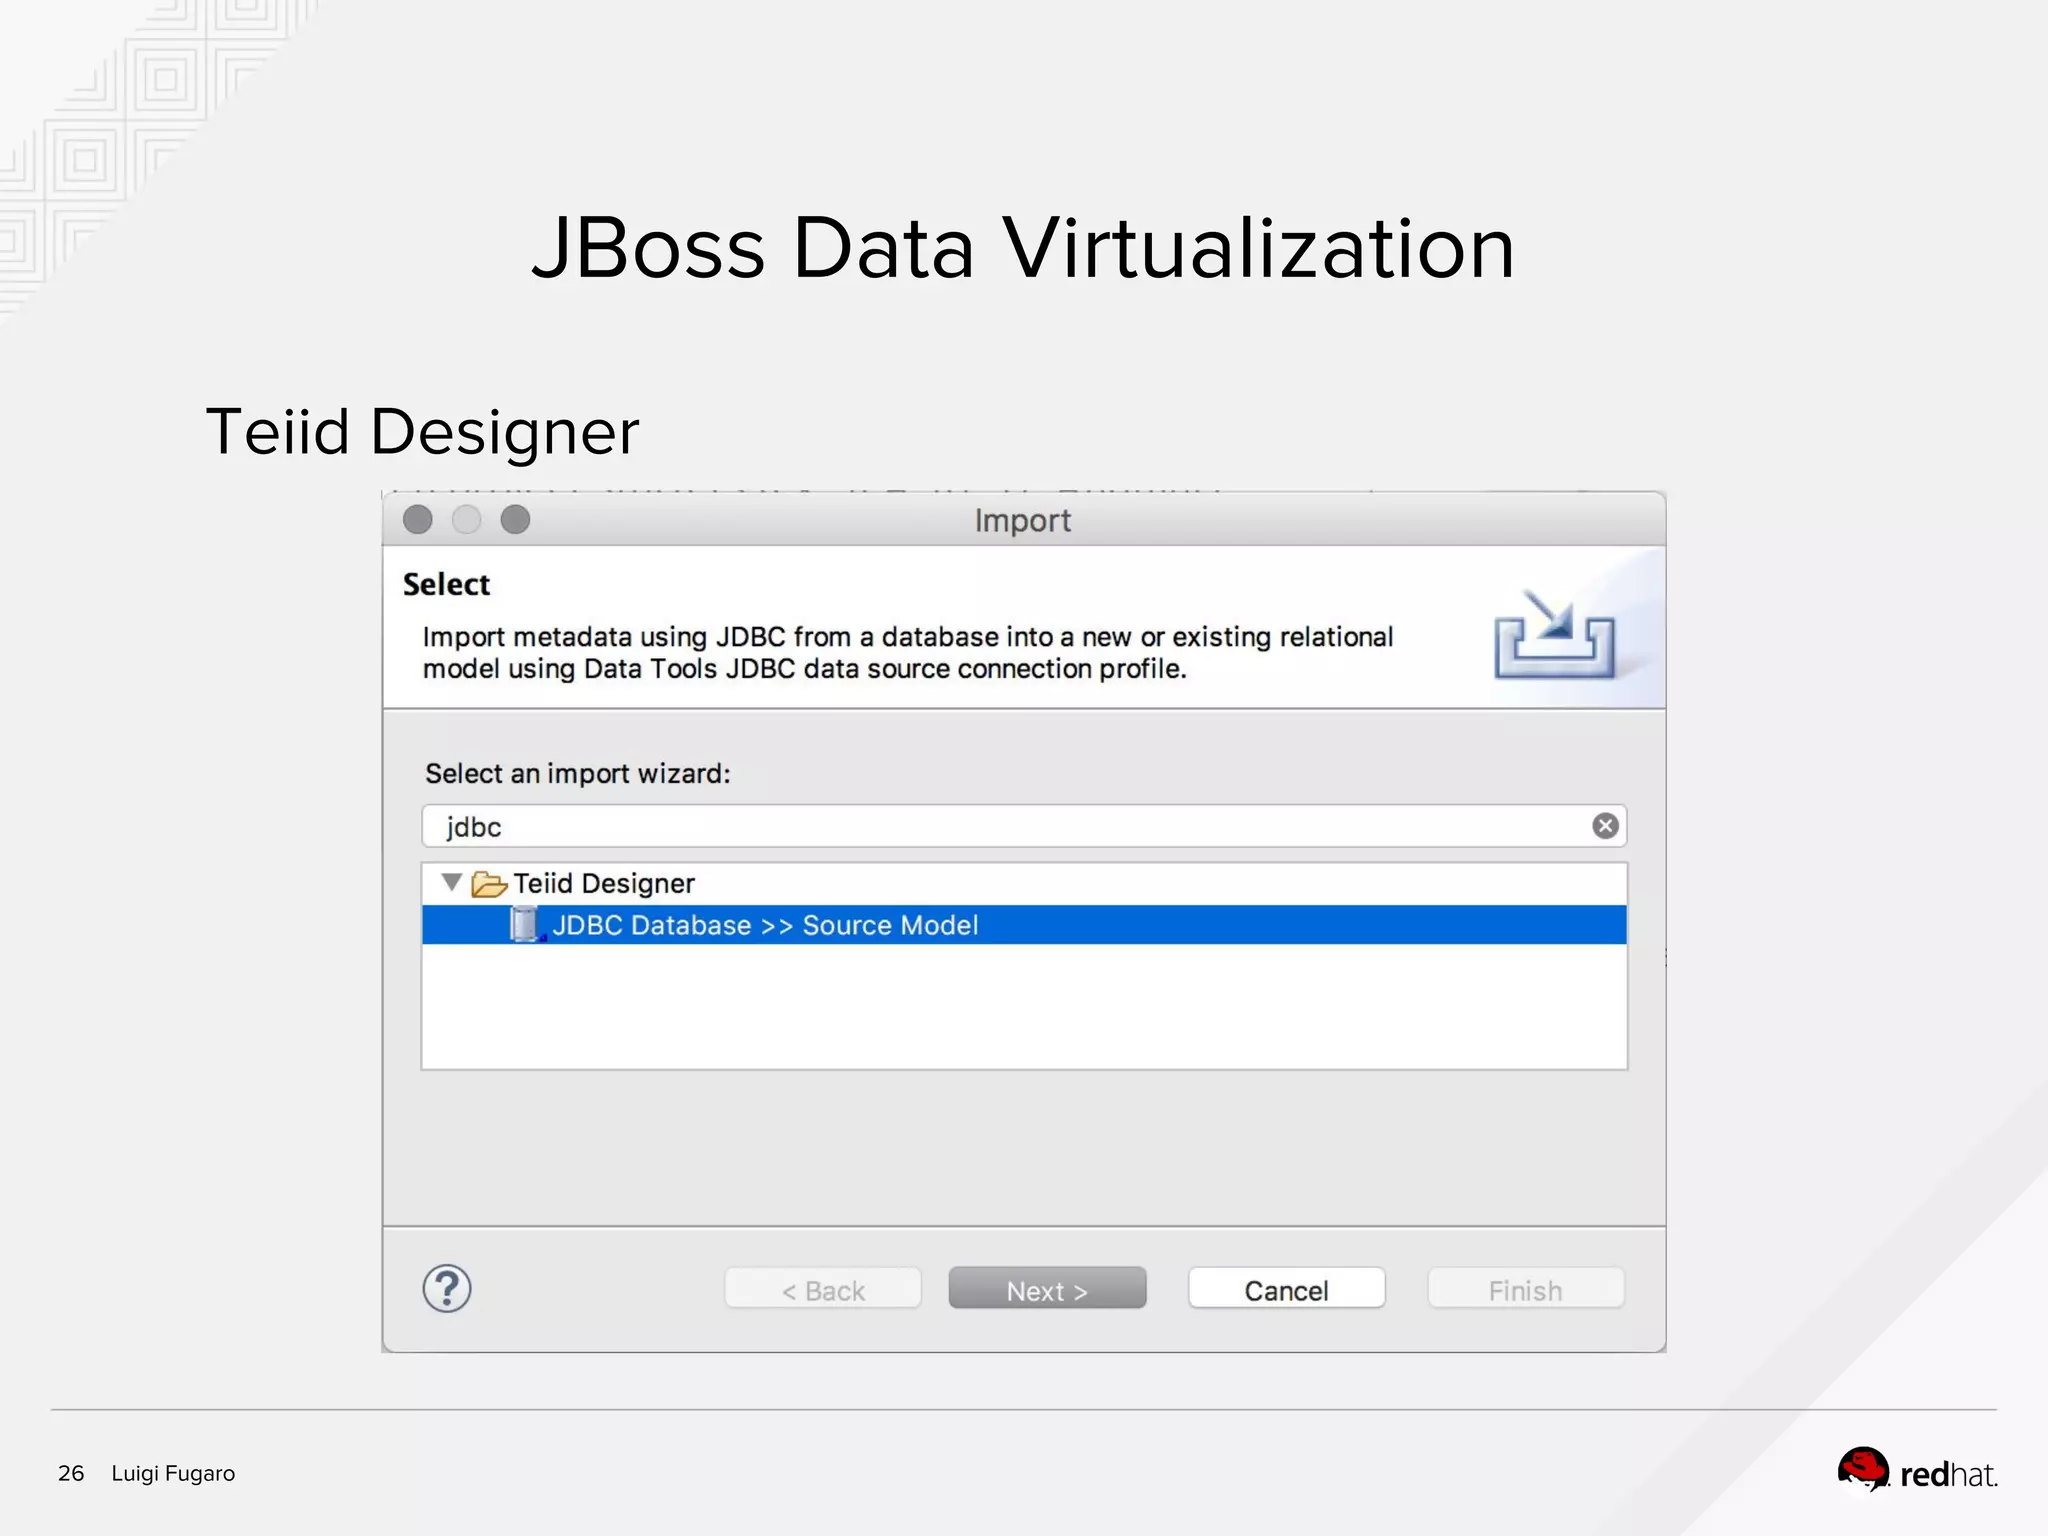This screenshot has width=2048, height=1536.
Task: Click the Teiid Designer folder icon
Action: click(489, 884)
